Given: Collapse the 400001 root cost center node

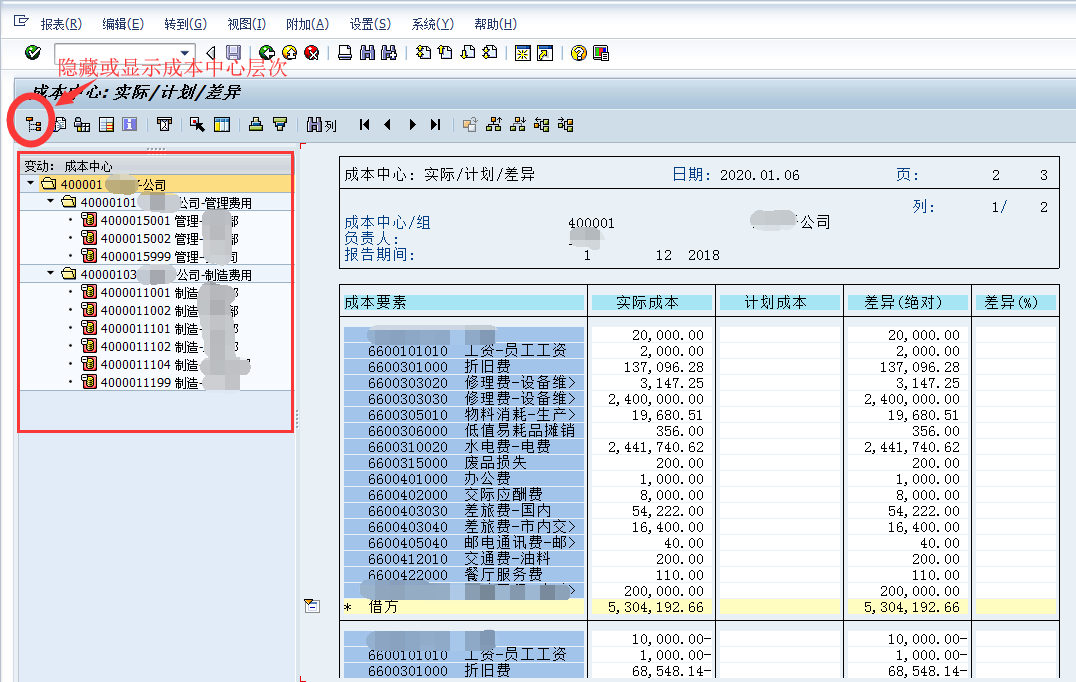Looking at the screenshot, I should (31, 183).
